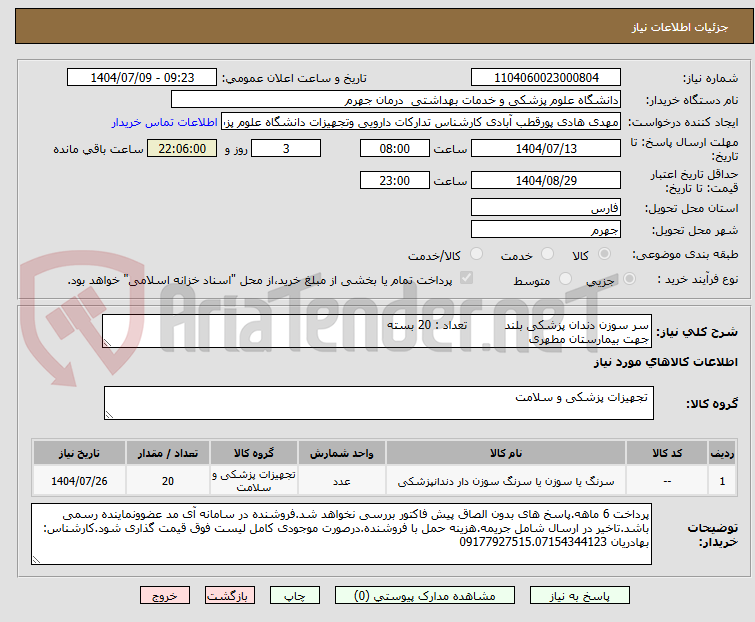
Task: Select the کالا/خدمت radio button
Action: pyautogui.click(x=476, y=254)
